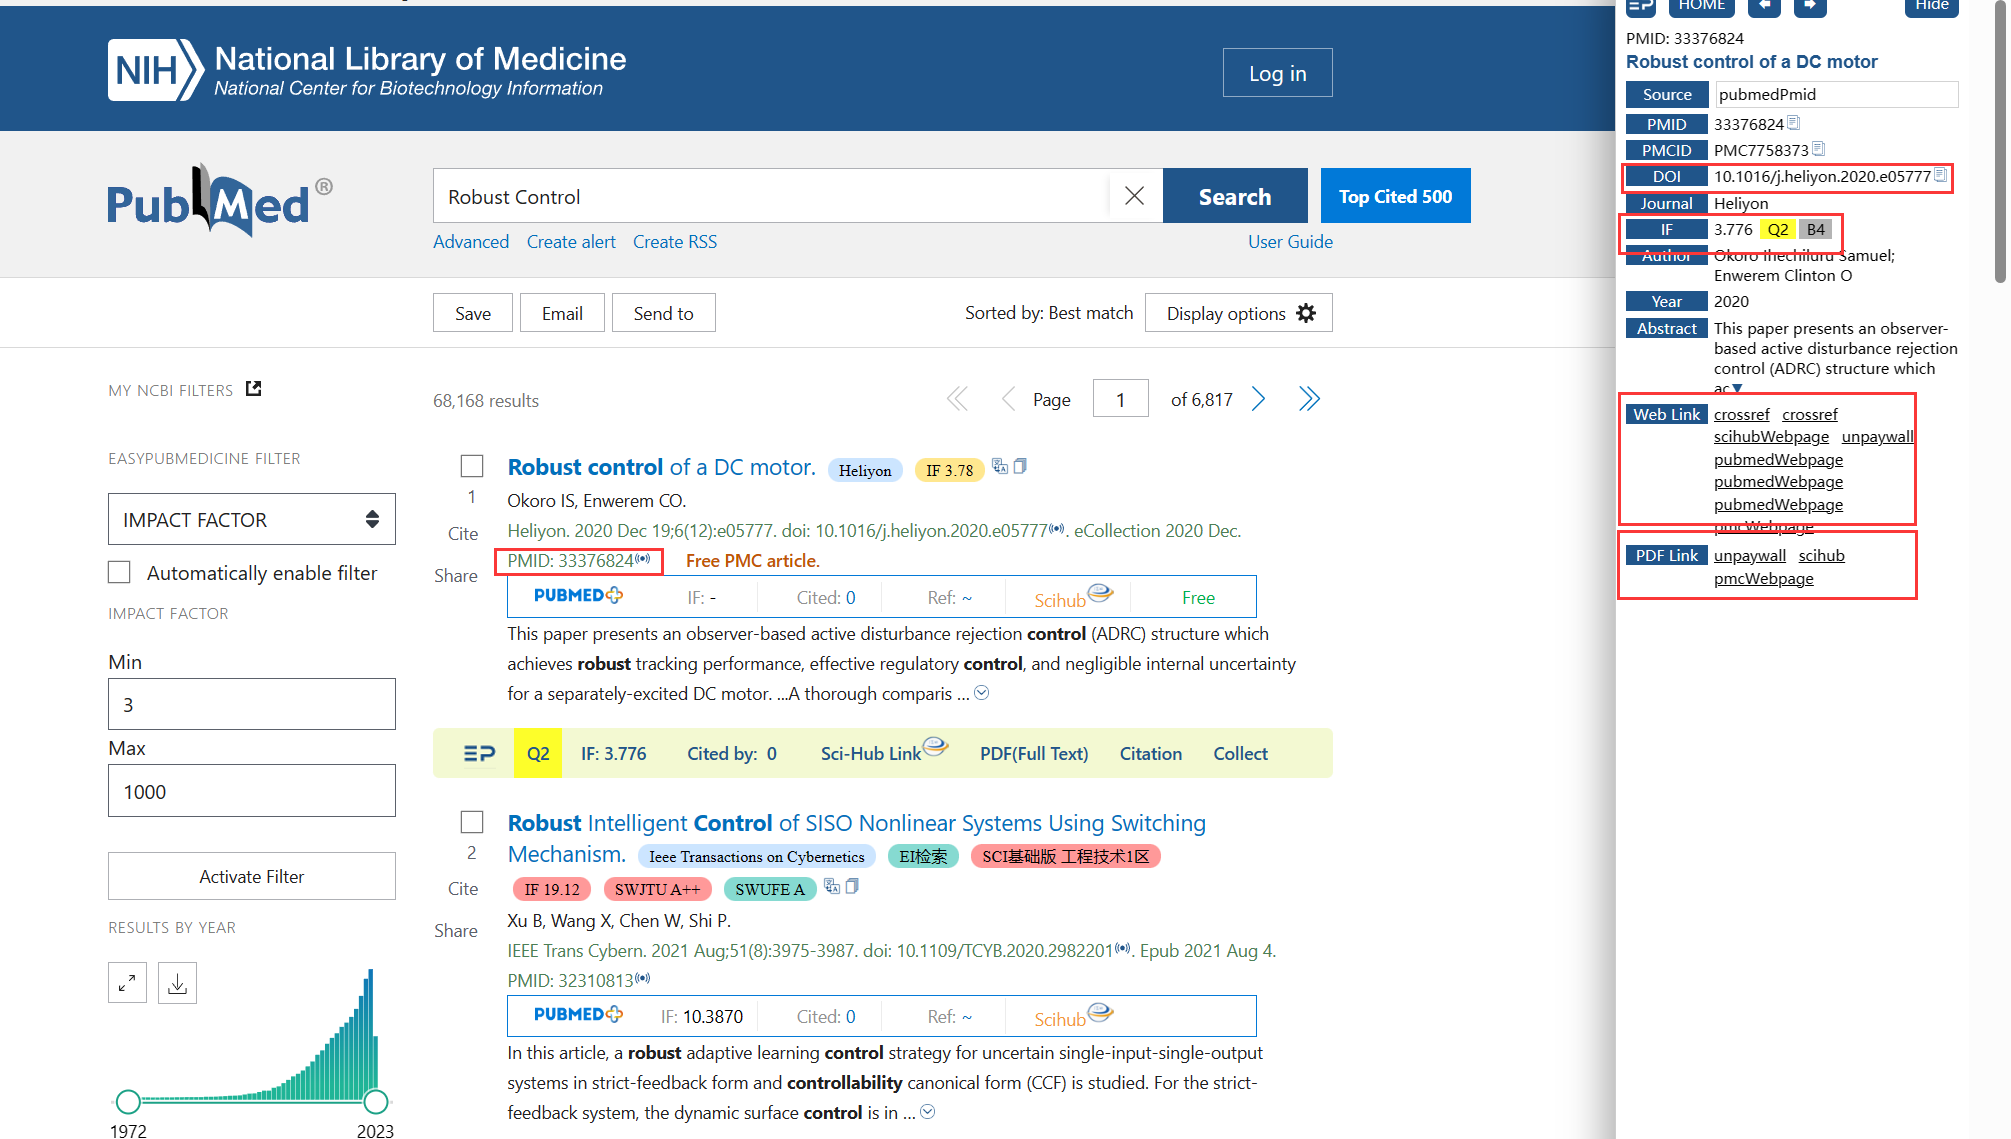Open PDF(Full Text) in the yellow toolbar
The image size is (2011, 1139).
[1034, 753]
